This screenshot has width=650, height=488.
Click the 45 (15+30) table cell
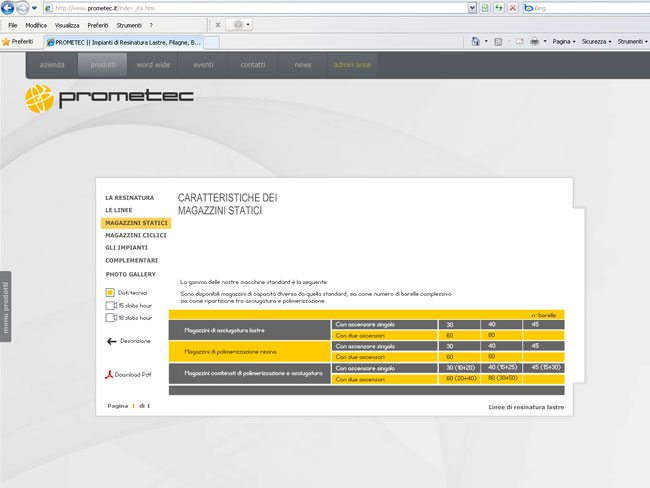[544, 367]
